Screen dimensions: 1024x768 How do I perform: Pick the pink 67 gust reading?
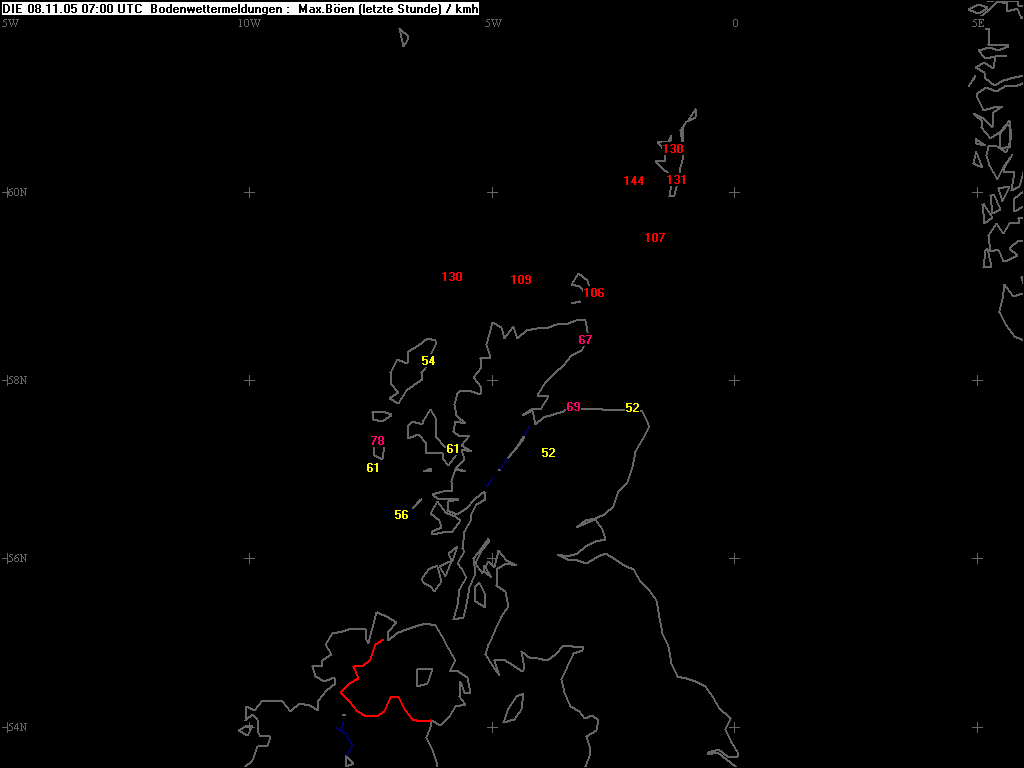click(x=585, y=340)
